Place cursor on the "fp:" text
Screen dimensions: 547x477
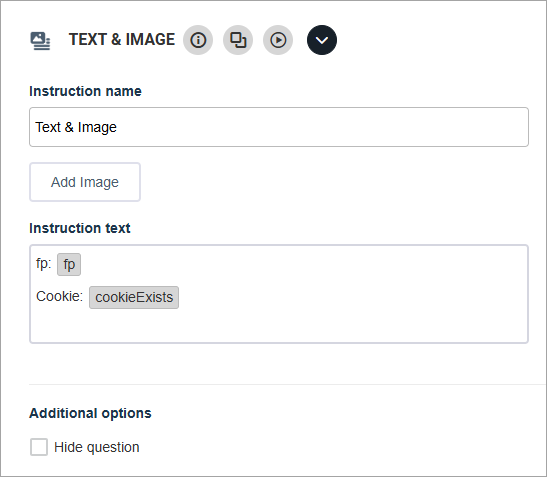(44, 263)
